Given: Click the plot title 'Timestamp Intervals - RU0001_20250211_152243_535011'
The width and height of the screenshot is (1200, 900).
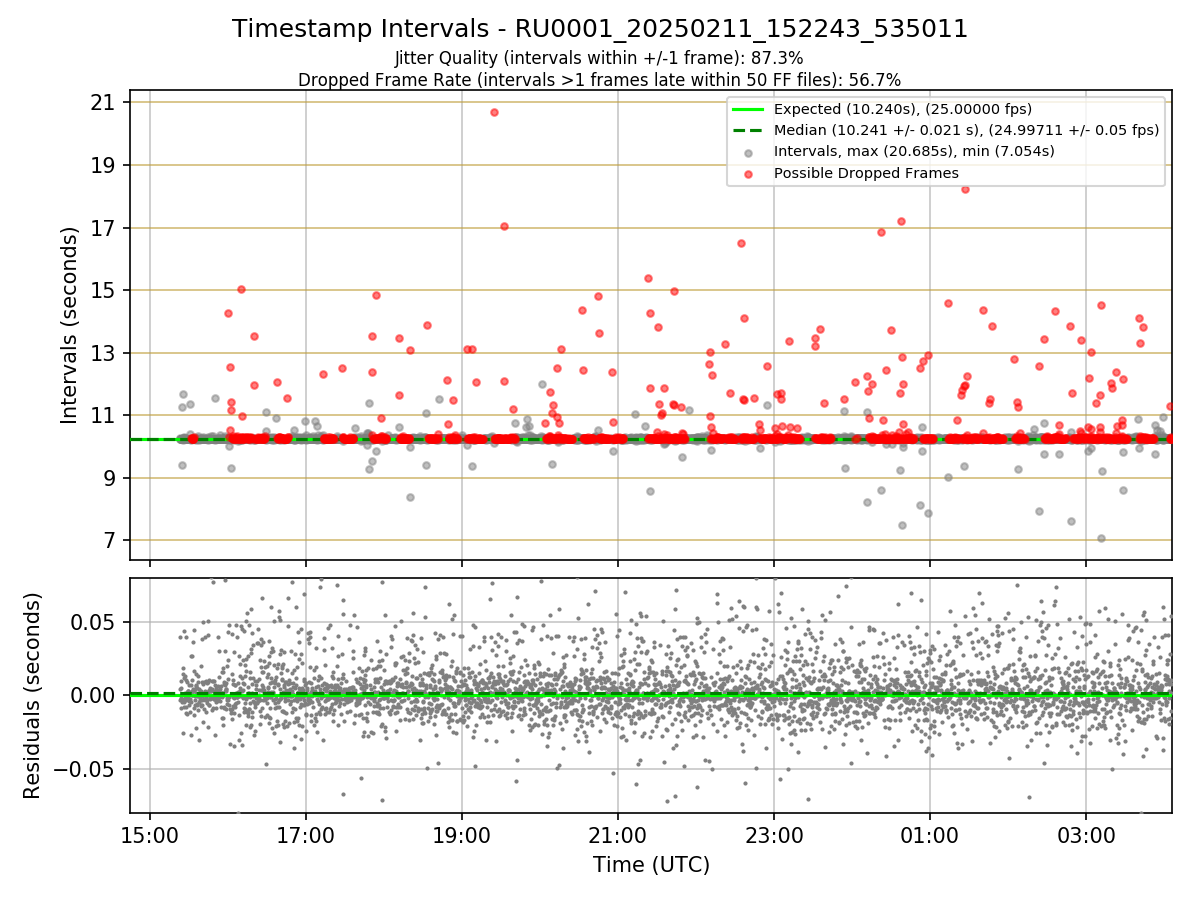Looking at the screenshot, I should click(600, 29).
